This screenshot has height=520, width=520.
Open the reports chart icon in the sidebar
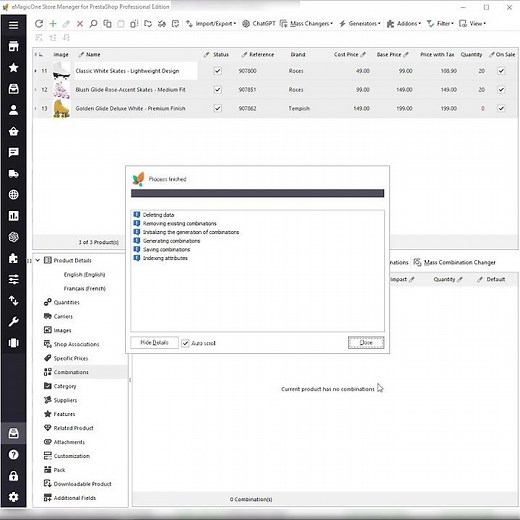(x=14, y=216)
